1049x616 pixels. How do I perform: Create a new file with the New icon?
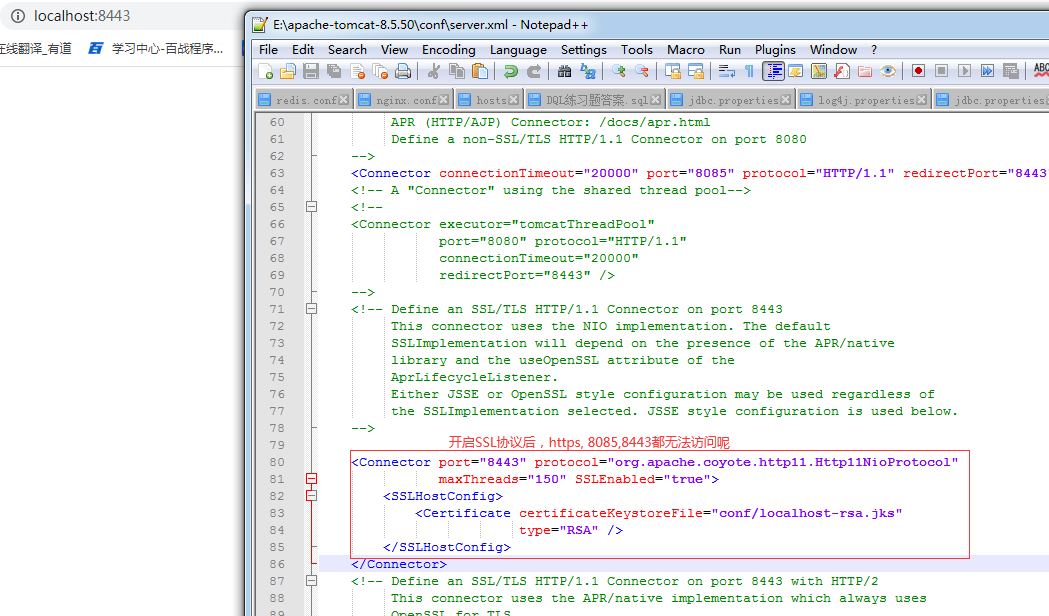[265, 71]
